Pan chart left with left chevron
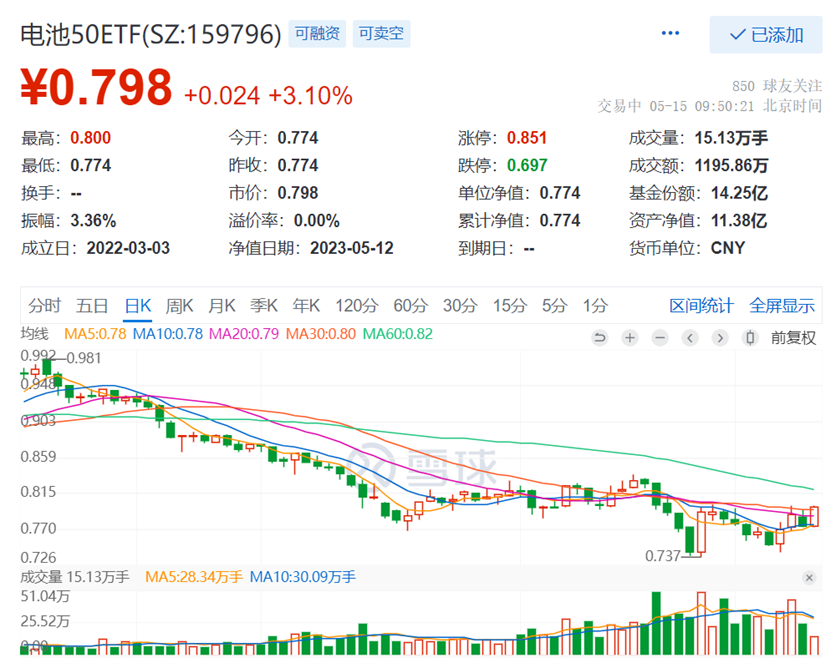This screenshot has height=658, width=831. click(x=689, y=337)
